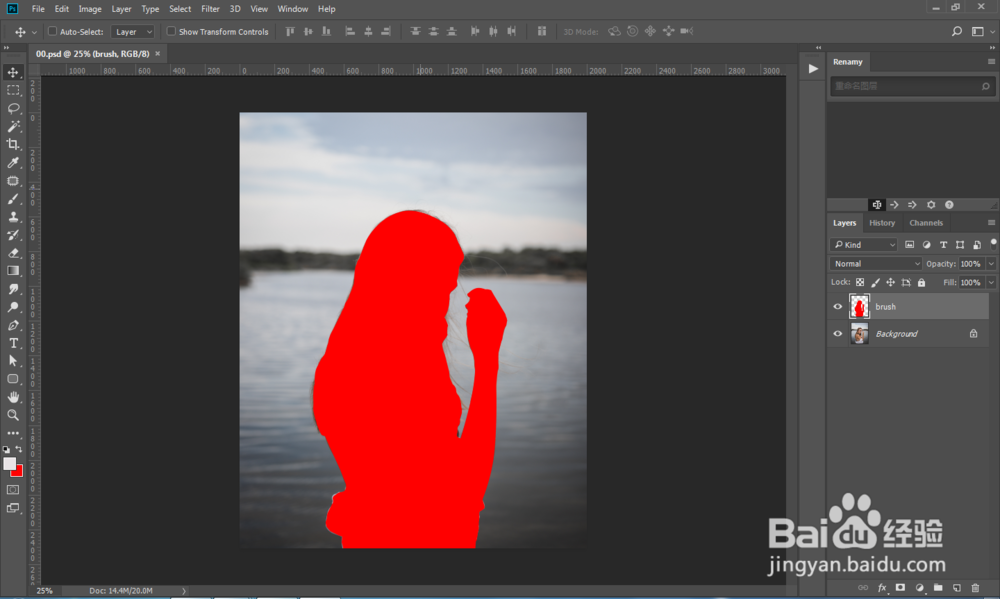Hide the brush layer
Image resolution: width=1000 pixels, height=599 pixels.
coord(837,307)
